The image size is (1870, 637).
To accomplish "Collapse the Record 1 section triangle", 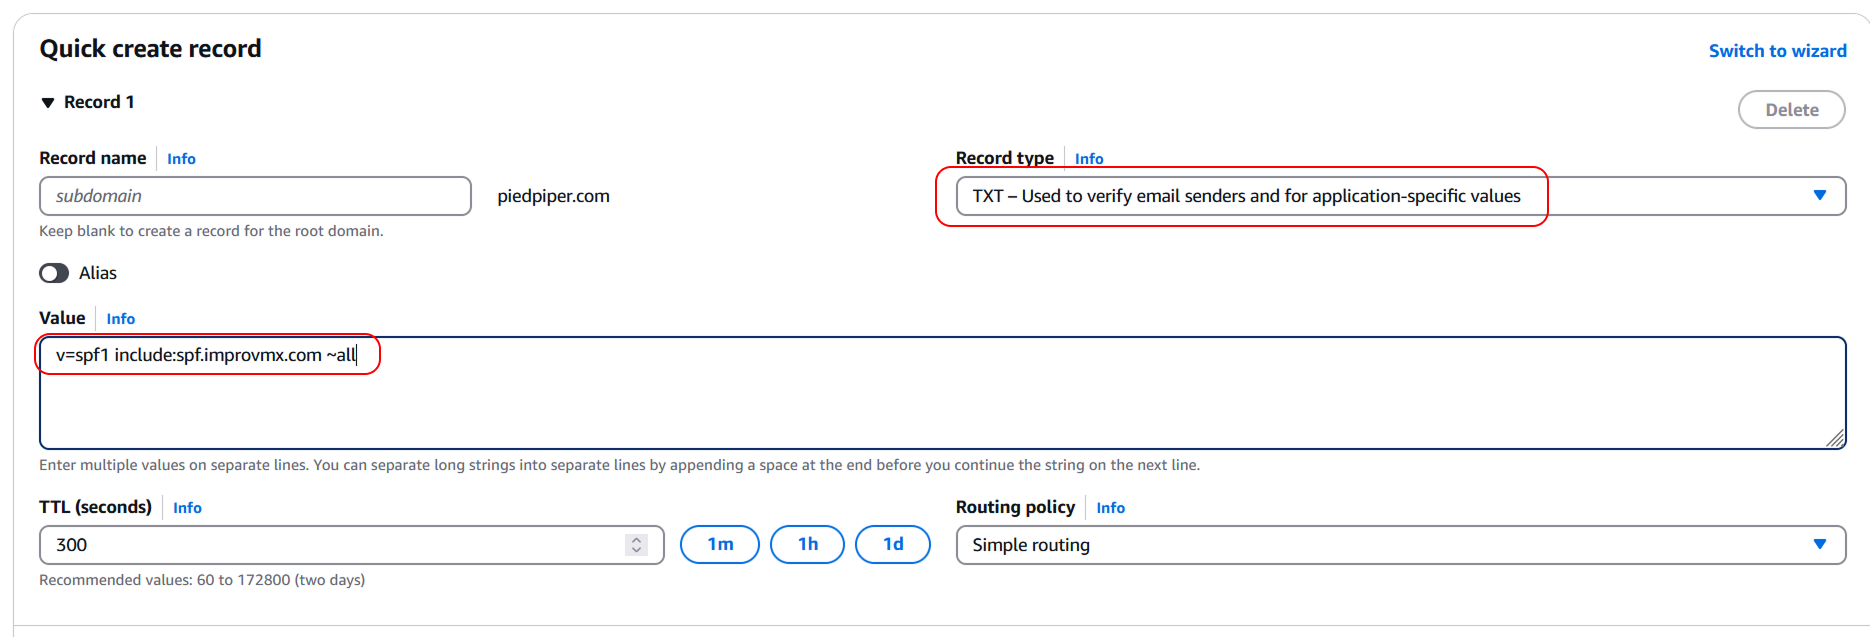I will point(47,103).
